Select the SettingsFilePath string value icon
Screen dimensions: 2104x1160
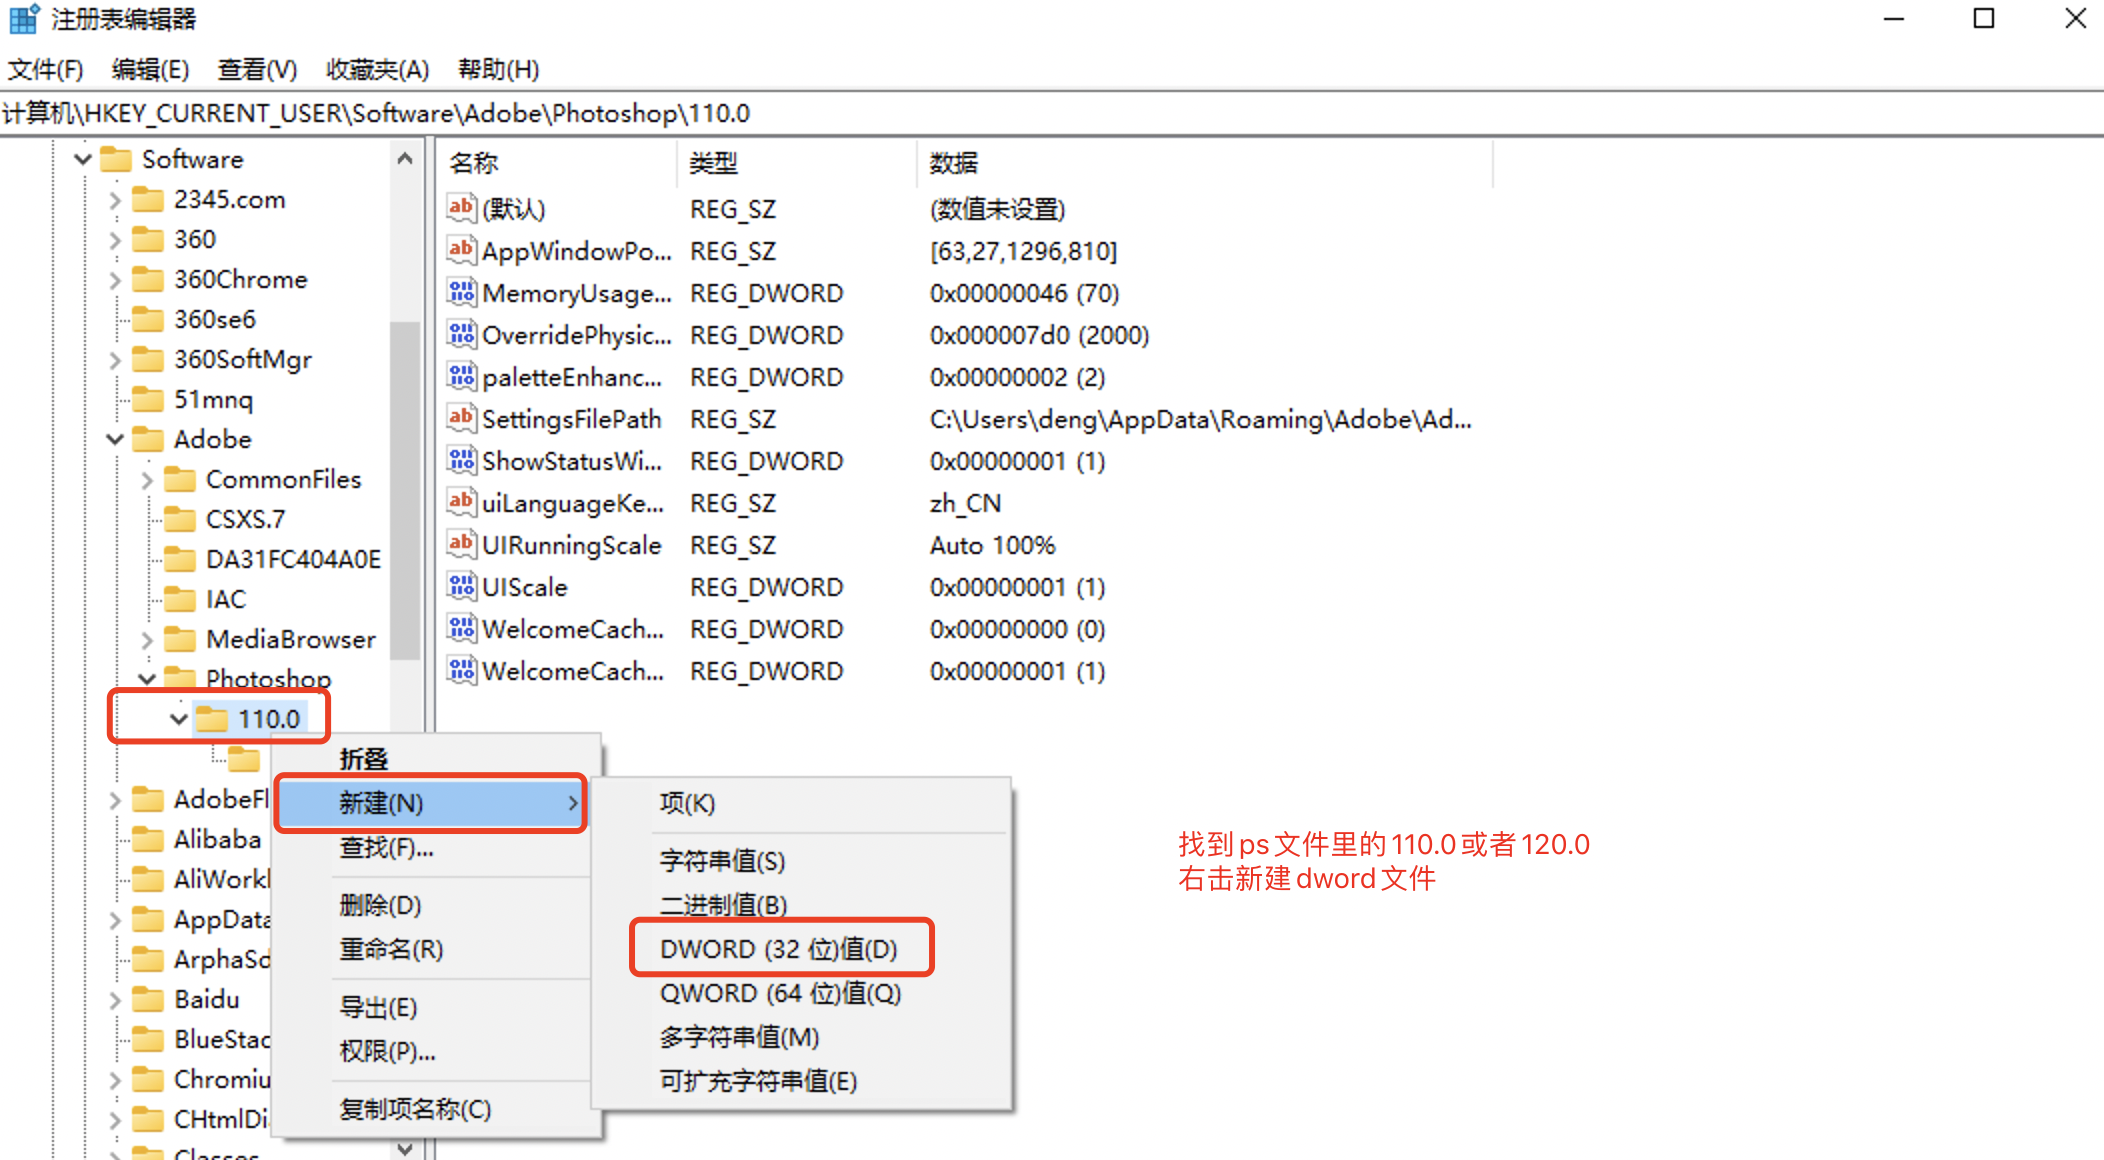(461, 418)
